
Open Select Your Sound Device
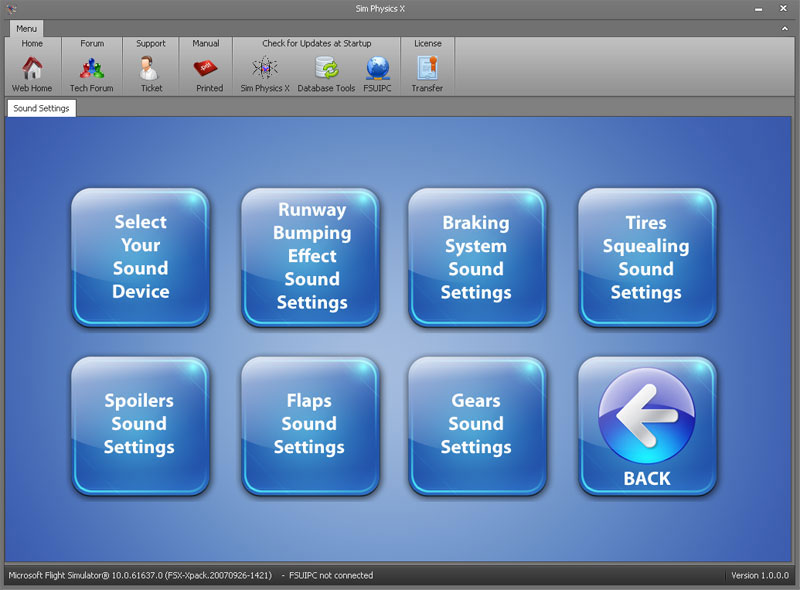140,257
